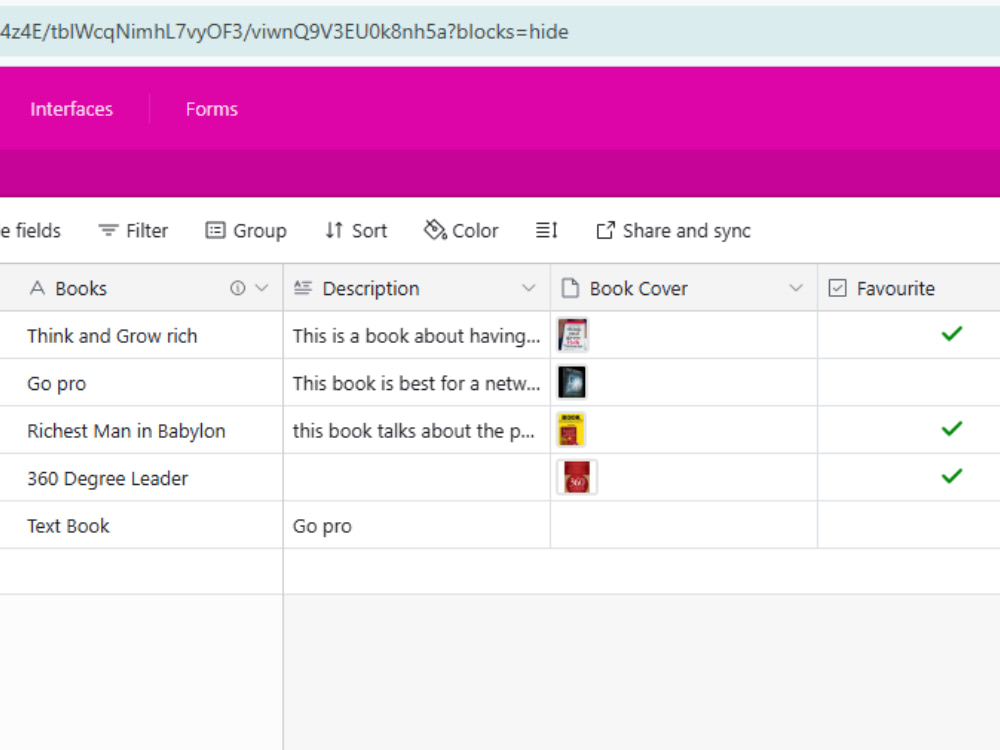
Task: Click the Book Cover attachment icon in header
Action: (x=570, y=288)
